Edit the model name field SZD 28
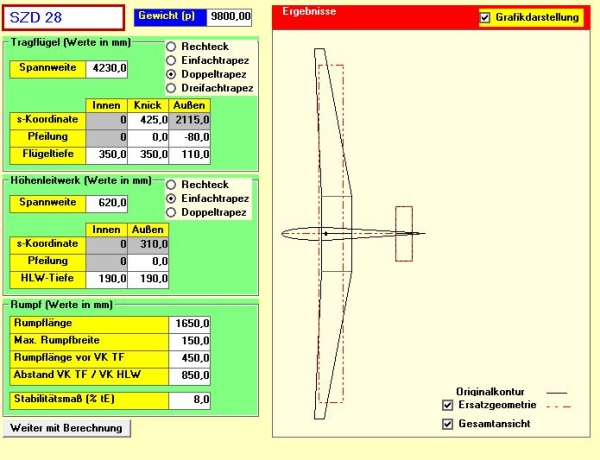Viewport: 600px width, 460px height. [63, 18]
